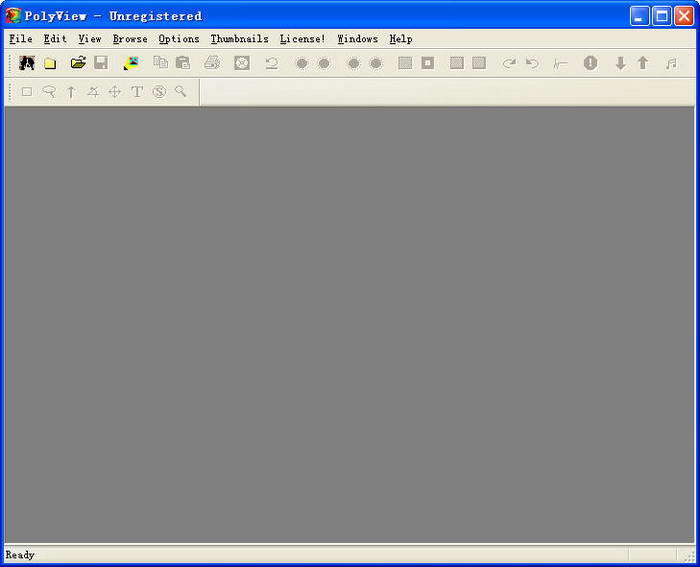Open the Browse menu
This screenshot has width=700, height=567.
[130, 39]
